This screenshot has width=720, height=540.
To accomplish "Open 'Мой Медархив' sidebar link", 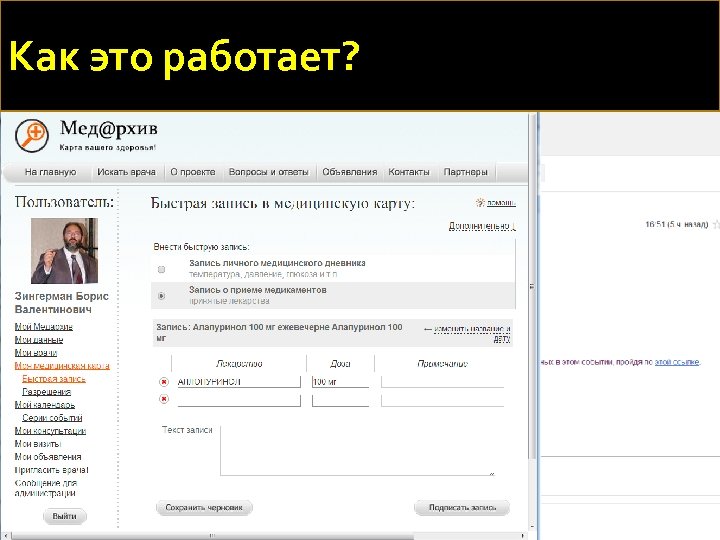I will (x=44, y=326).
